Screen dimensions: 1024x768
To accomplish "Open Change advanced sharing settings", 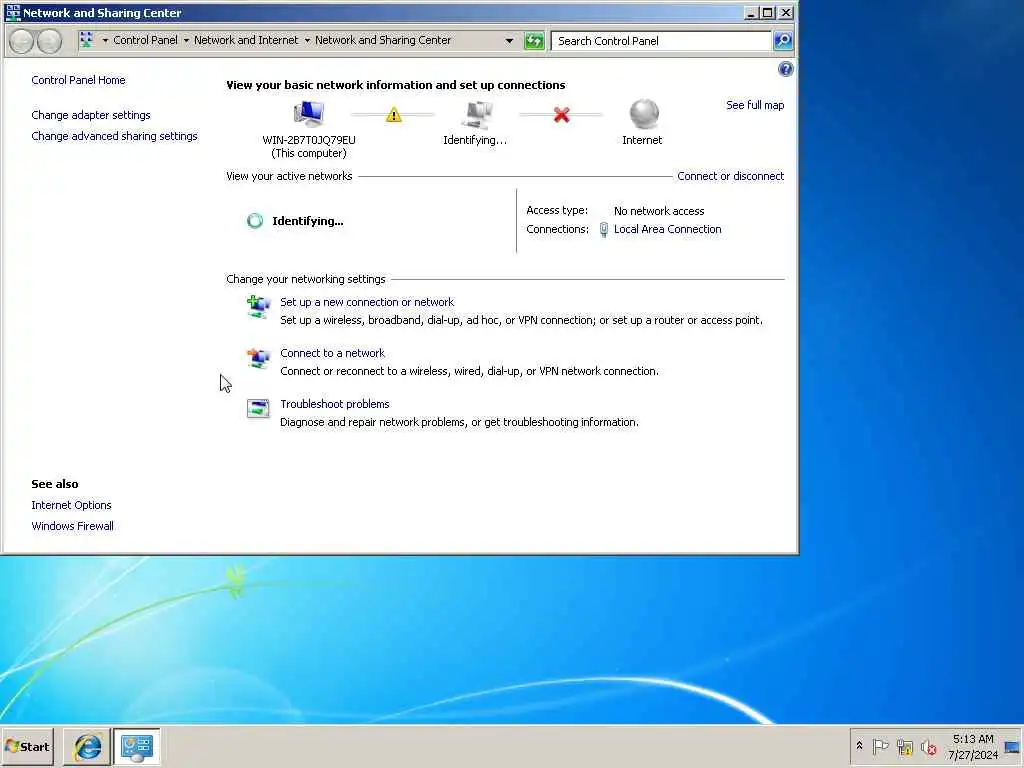I will 114,136.
